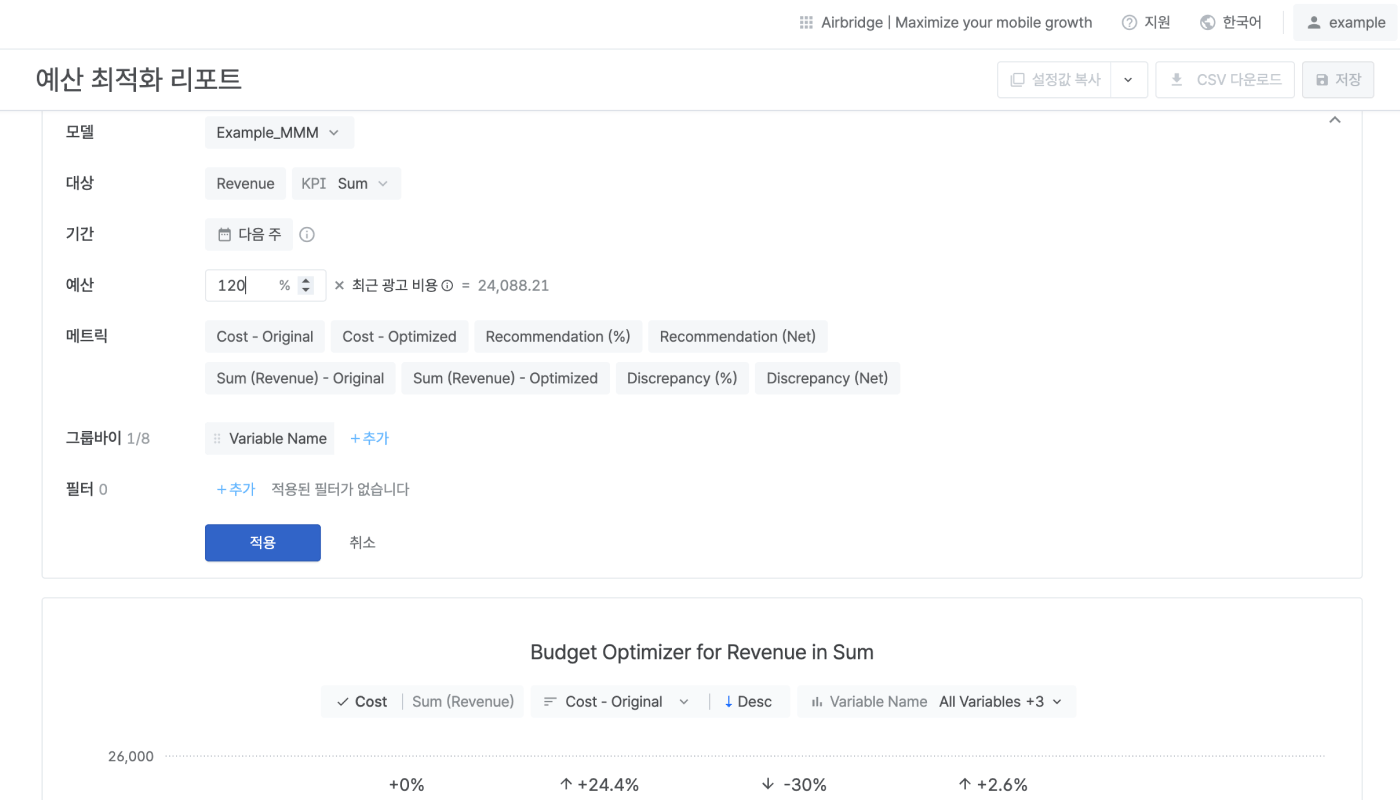The width and height of the screenshot is (1400, 800).
Task: Click the globe language icon
Action: [1208, 22]
